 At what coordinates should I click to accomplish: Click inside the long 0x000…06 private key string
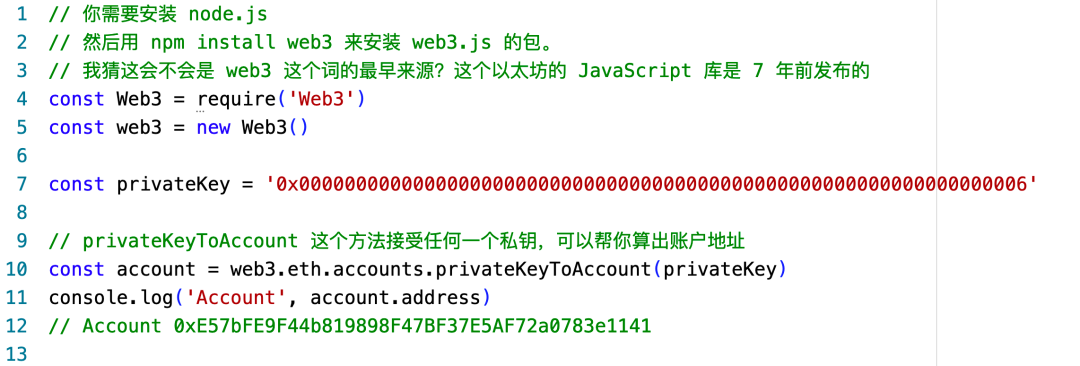point(651,185)
